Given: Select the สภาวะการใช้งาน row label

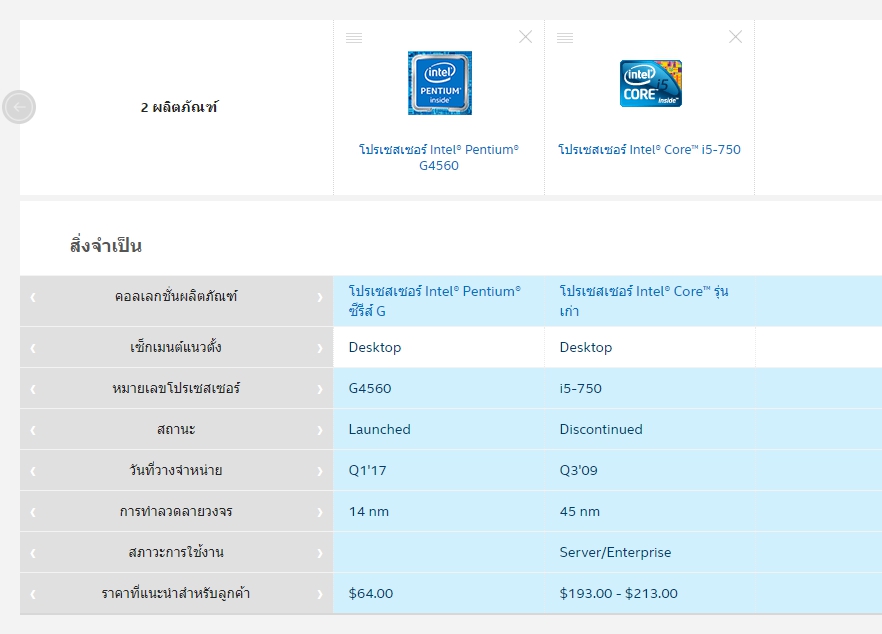Looking at the screenshot, I should [176, 552].
